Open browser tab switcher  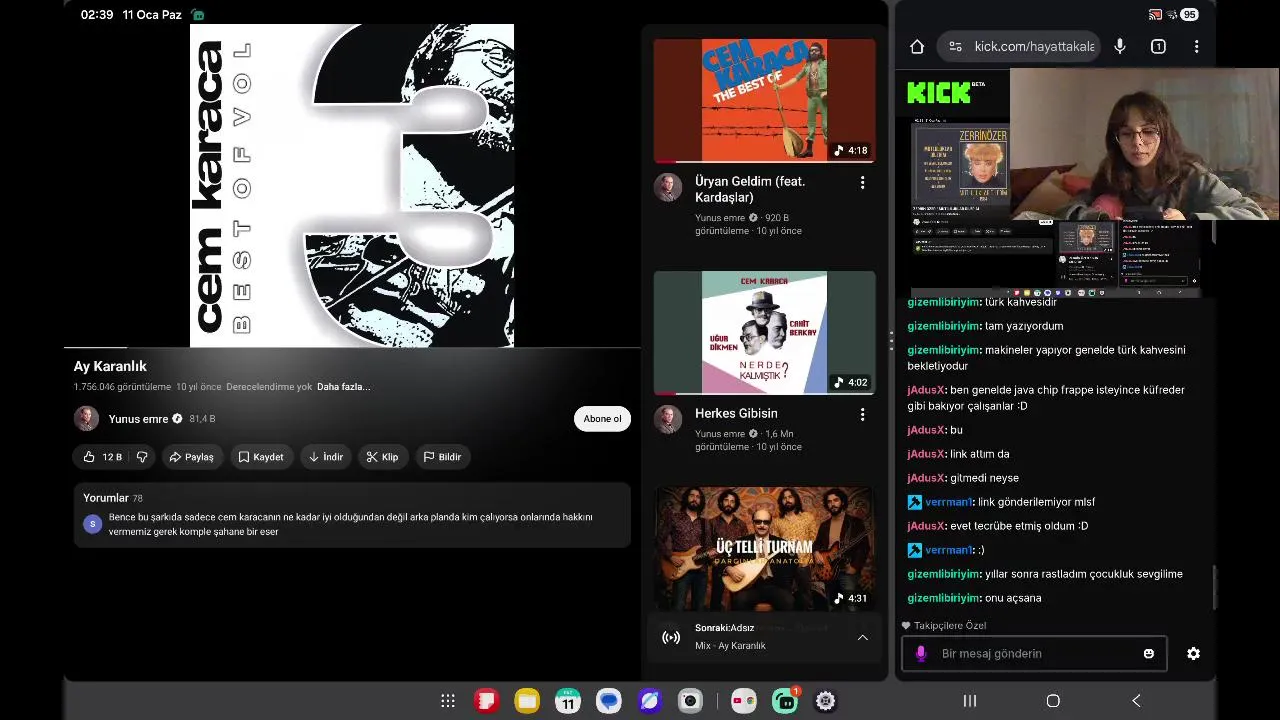click(1158, 46)
